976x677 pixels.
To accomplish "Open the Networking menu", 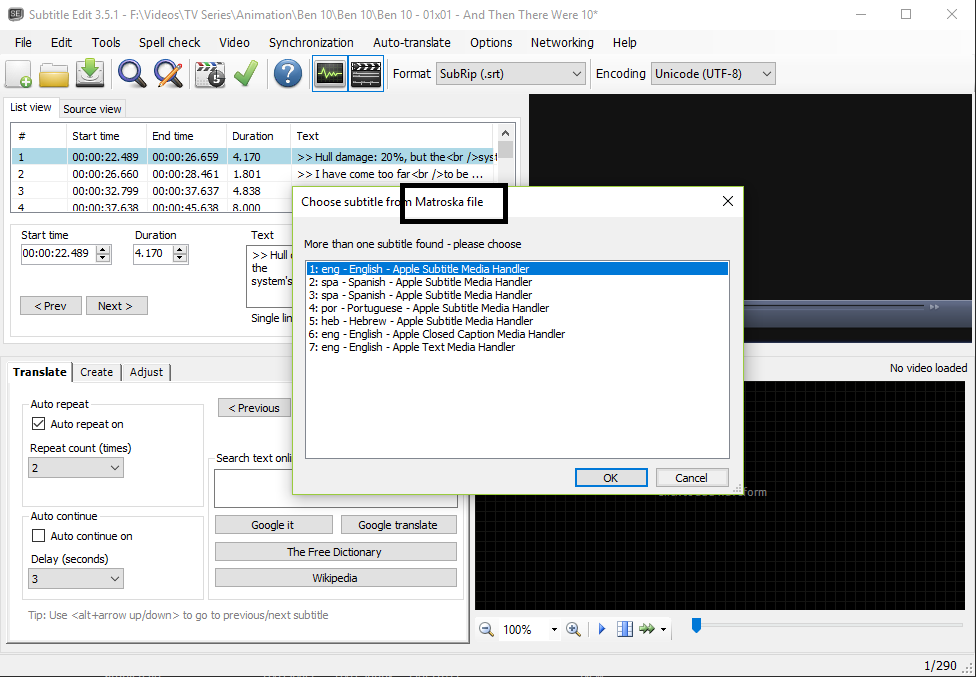I will (562, 42).
